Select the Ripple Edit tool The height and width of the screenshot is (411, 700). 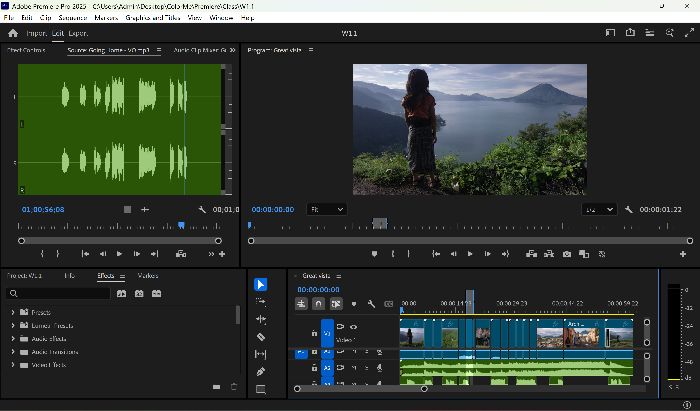pos(261,319)
